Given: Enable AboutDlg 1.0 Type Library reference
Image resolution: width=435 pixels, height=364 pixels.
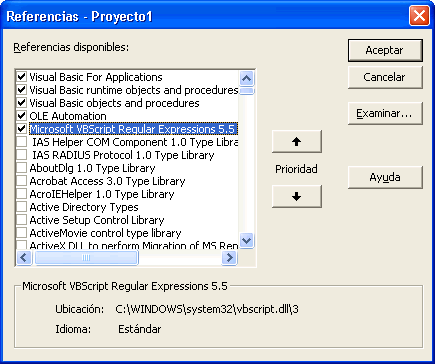Looking at the screenshot, I should [22, 168].
